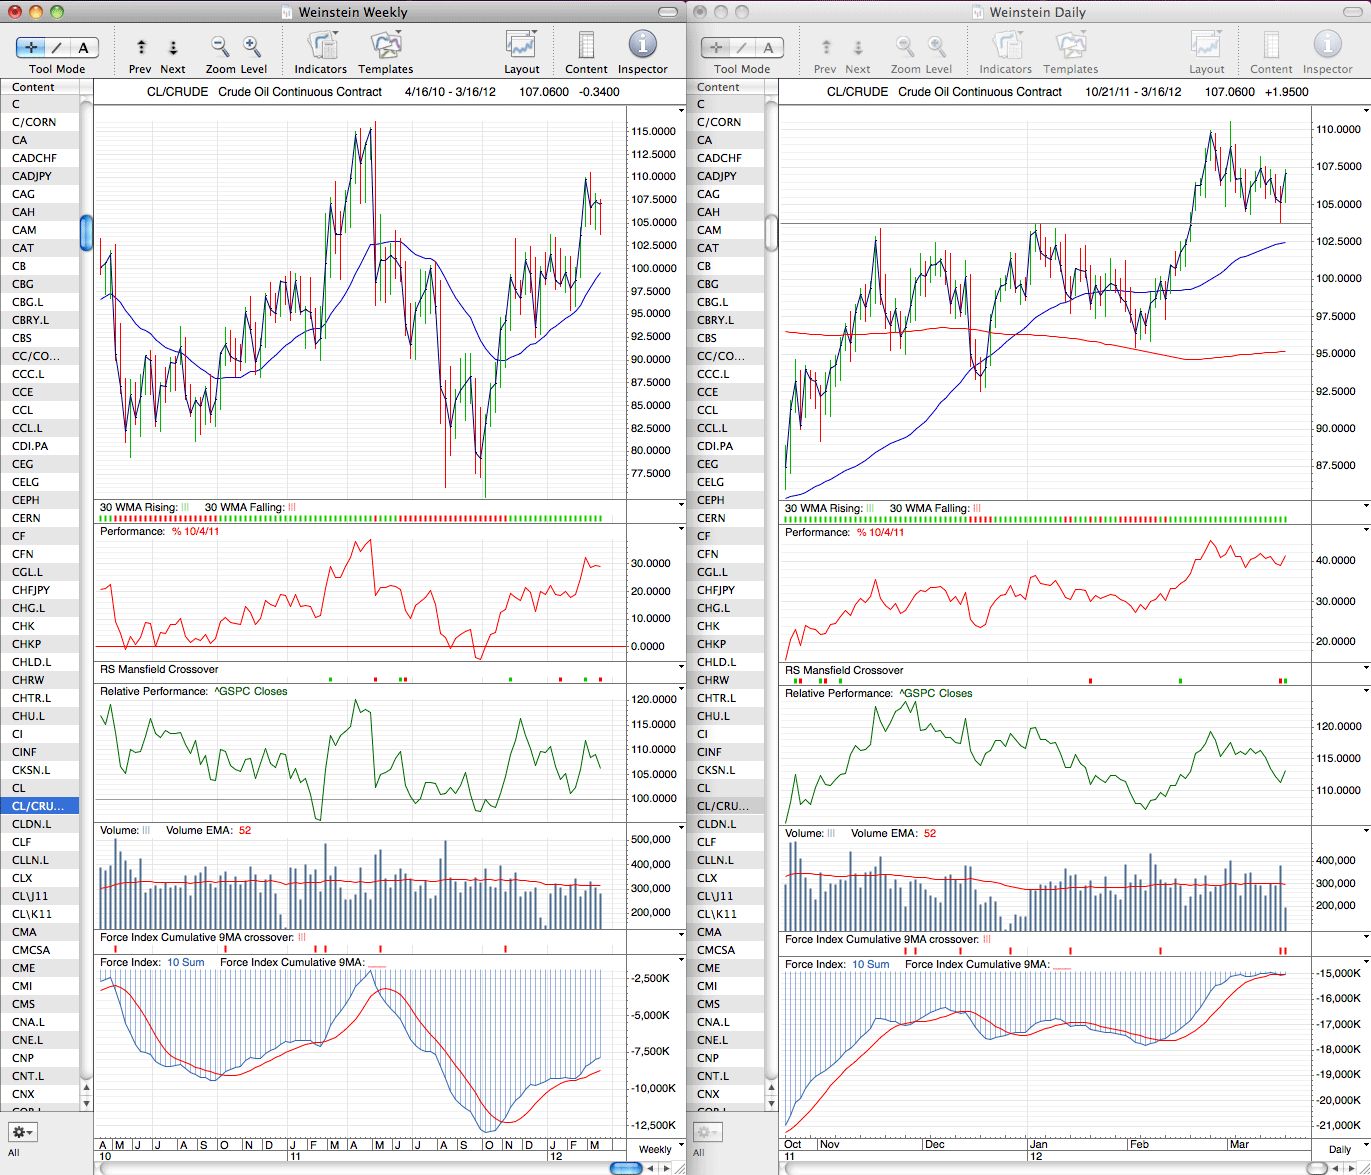This screenshot has height=1175, width=1371.
Task: Zoom in using the plus magnifier
Action: pyautogui.click(x=252, y=47)
